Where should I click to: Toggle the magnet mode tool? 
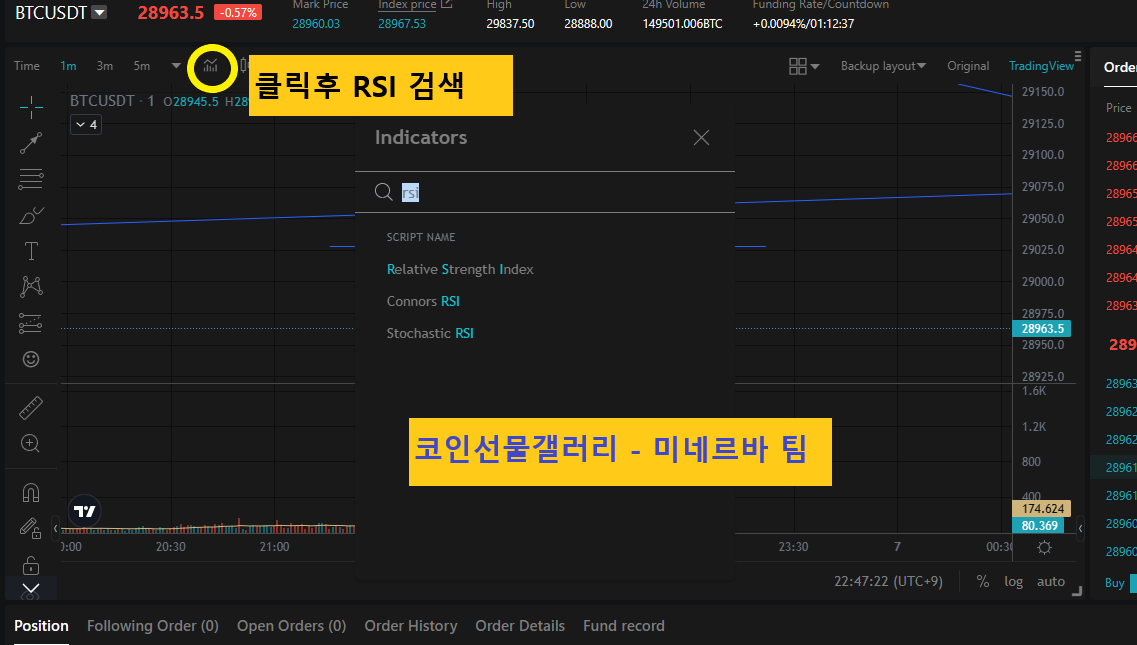click(30, 493)
